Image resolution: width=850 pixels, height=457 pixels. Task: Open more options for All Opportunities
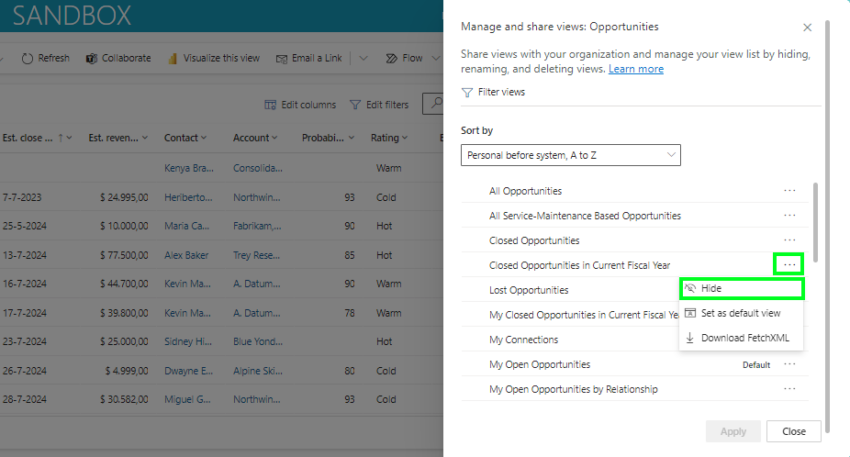789,191
